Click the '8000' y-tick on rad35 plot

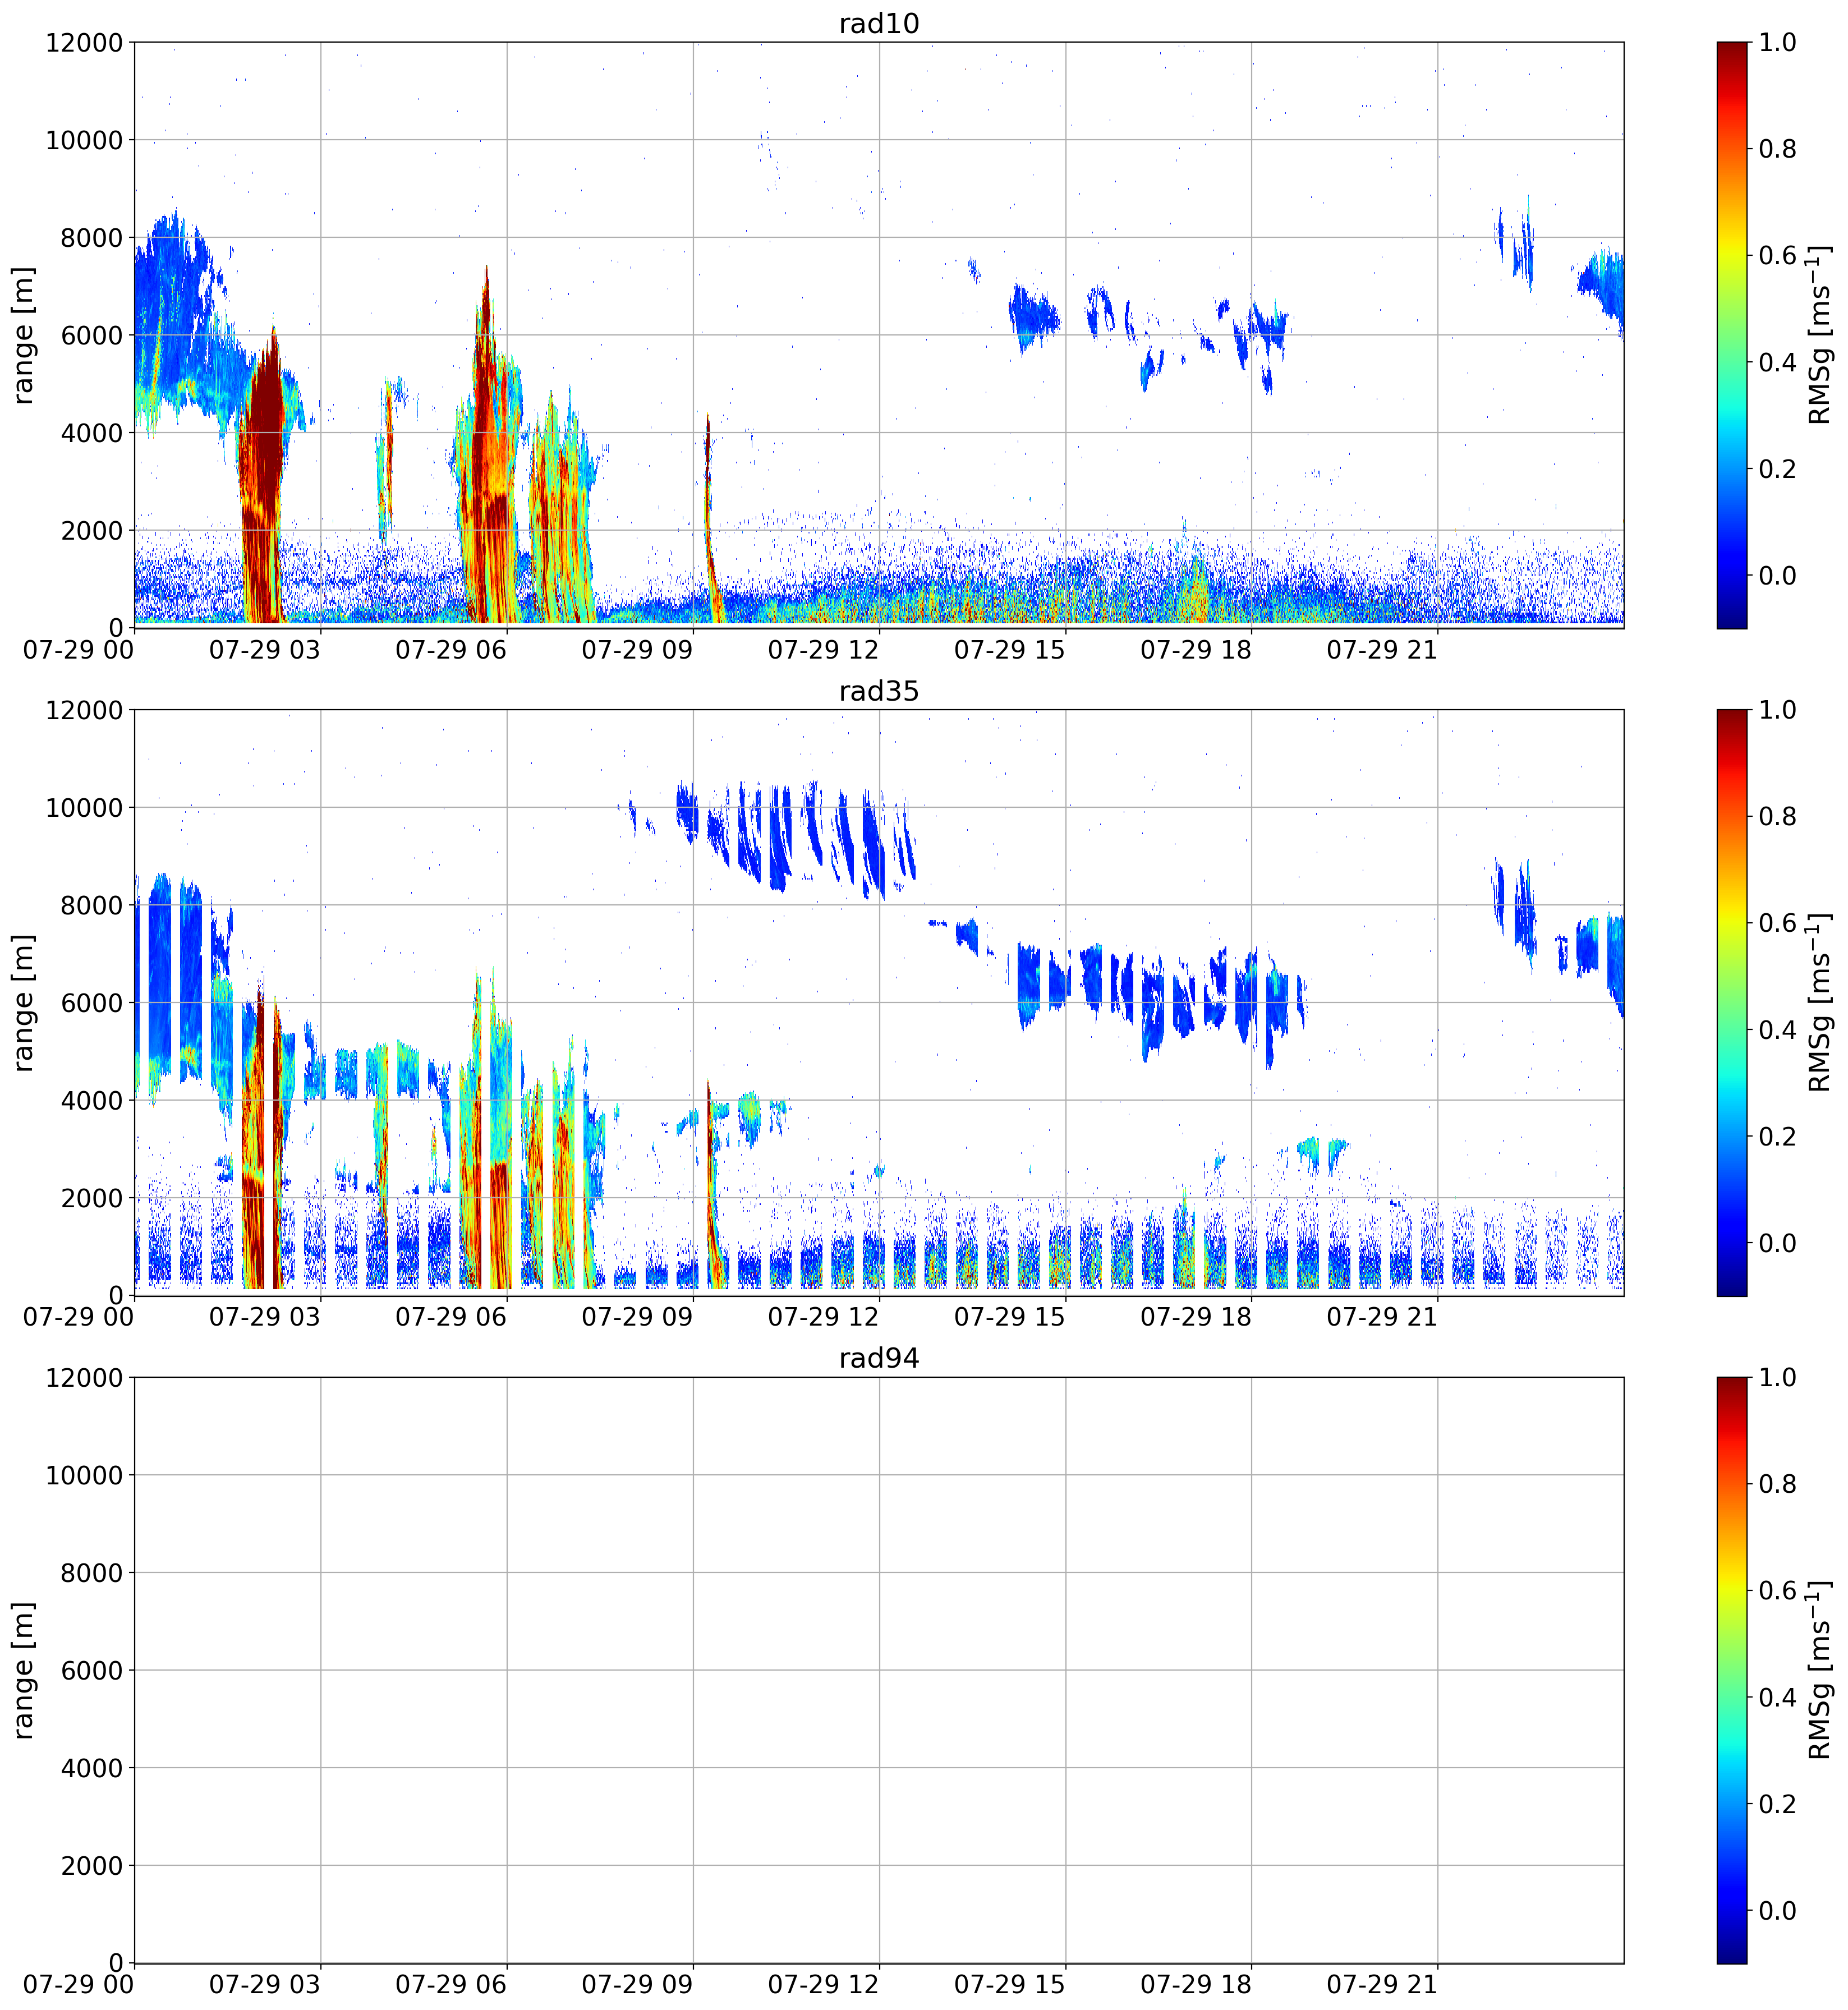coord(92,906)
